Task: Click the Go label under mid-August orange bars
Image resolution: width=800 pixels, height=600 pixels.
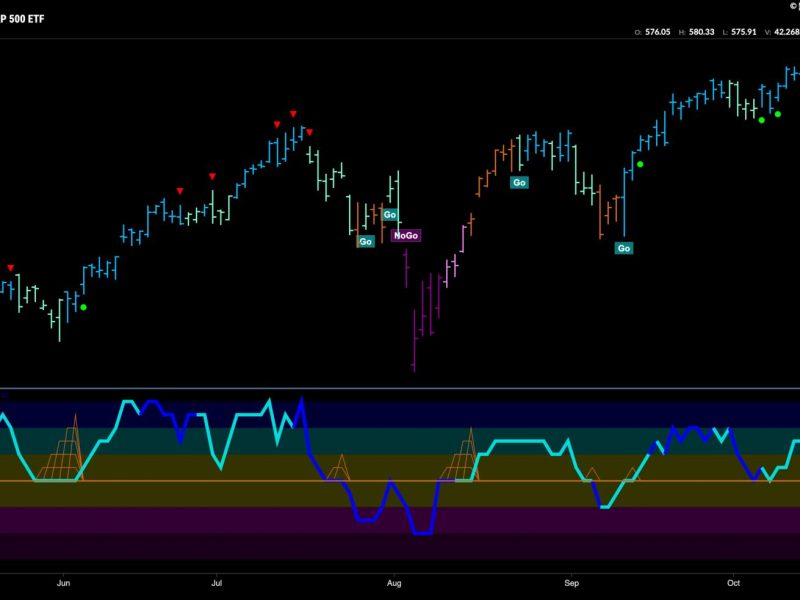Action: pyautogui.click(x=519, y=183)
